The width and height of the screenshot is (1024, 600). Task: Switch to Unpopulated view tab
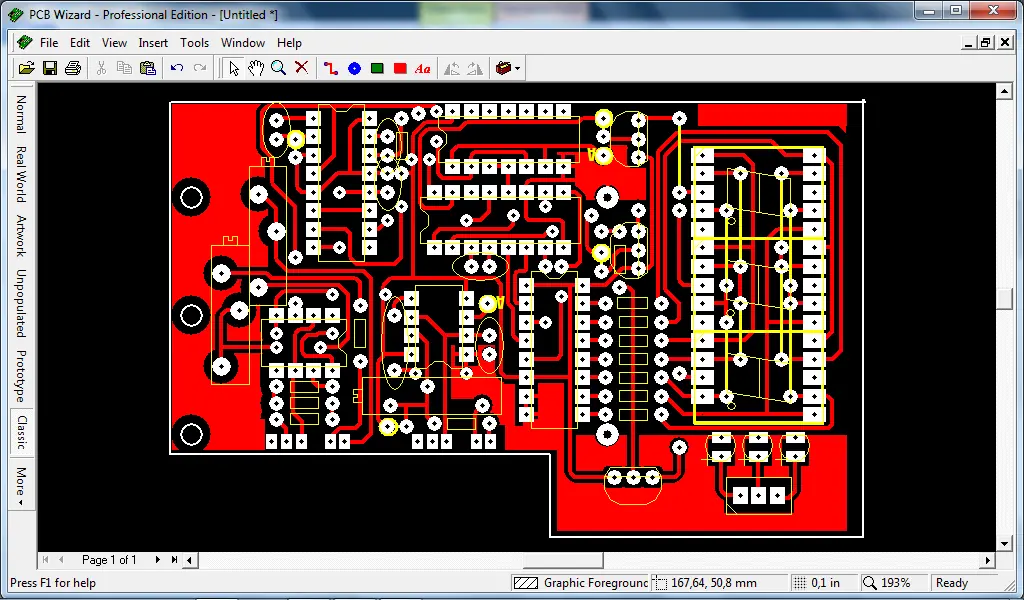click(x=21, y=303)
